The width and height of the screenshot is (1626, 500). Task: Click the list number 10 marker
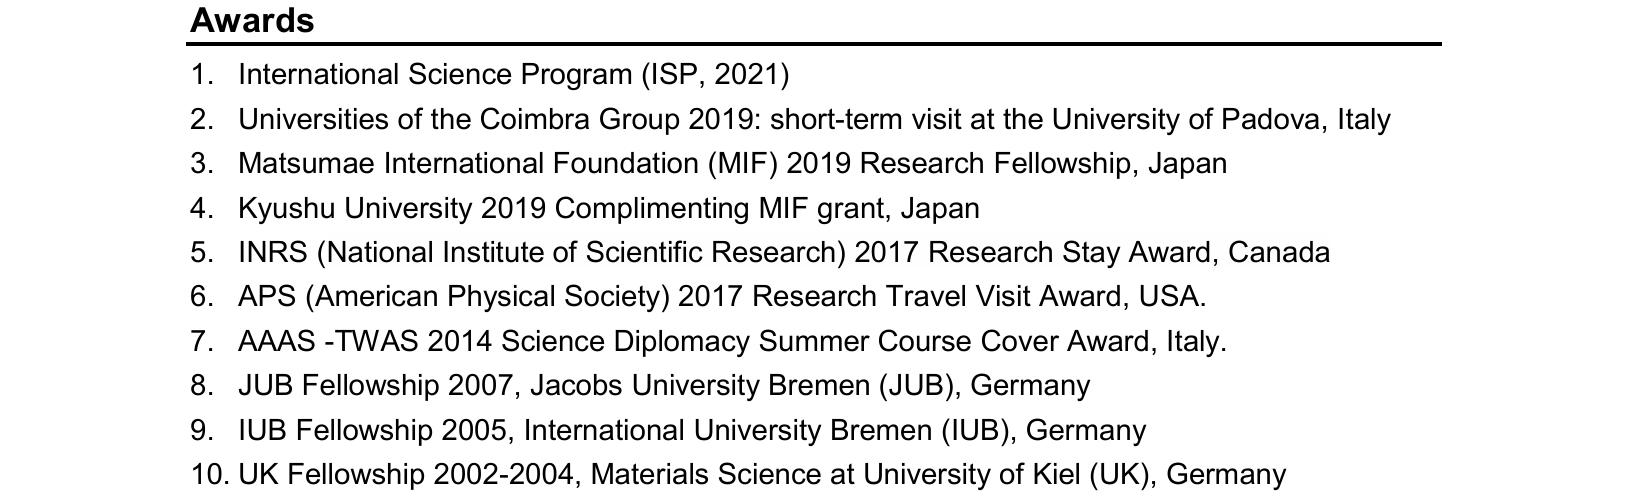pyautogui.click(x=209, y=474)
